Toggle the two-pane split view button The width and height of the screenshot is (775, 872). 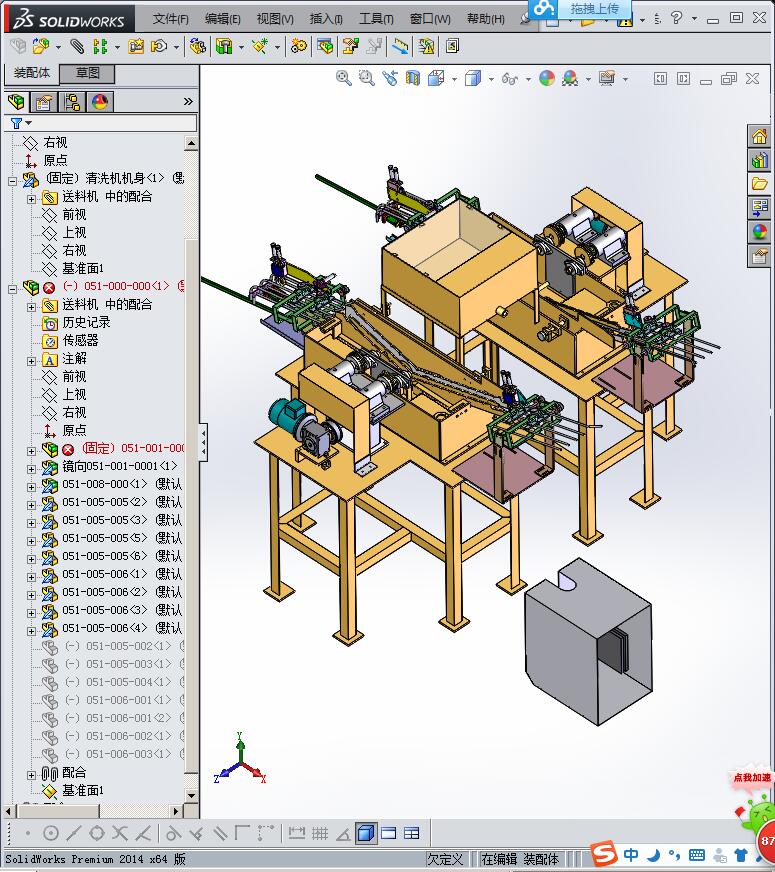389,833
